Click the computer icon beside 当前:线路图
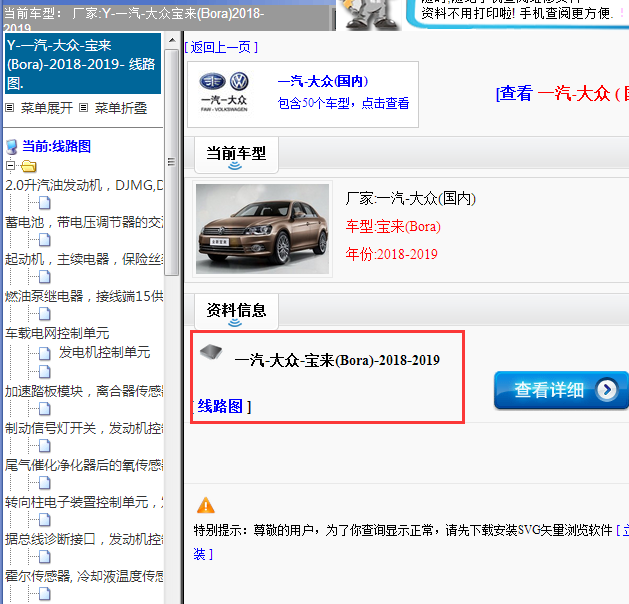Image resolution: width=629 pixels, height=604 pixels. (x=12, y=147)
